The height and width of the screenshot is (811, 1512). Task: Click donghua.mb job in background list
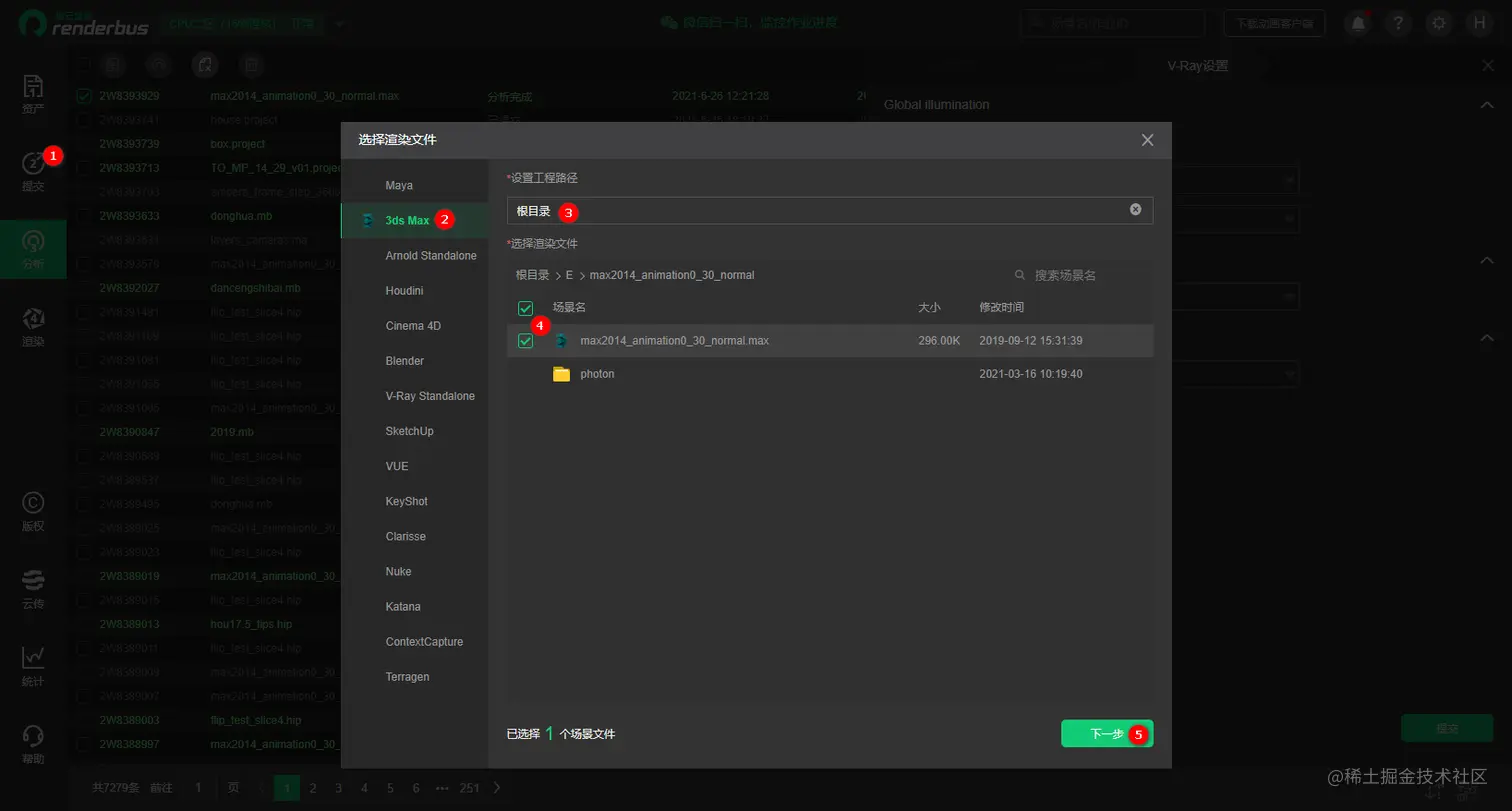click(241, 216)
